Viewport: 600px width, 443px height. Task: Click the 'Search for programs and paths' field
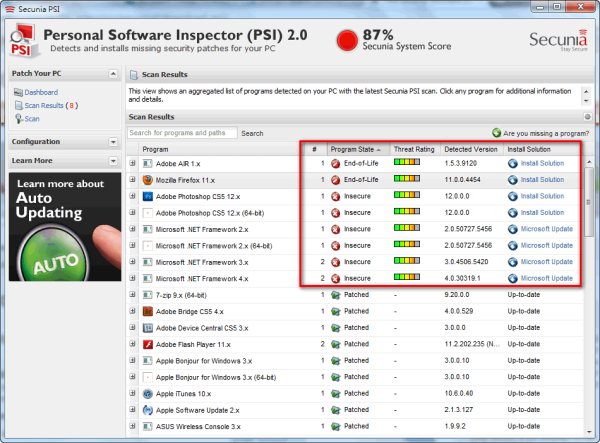click(182, 133)
